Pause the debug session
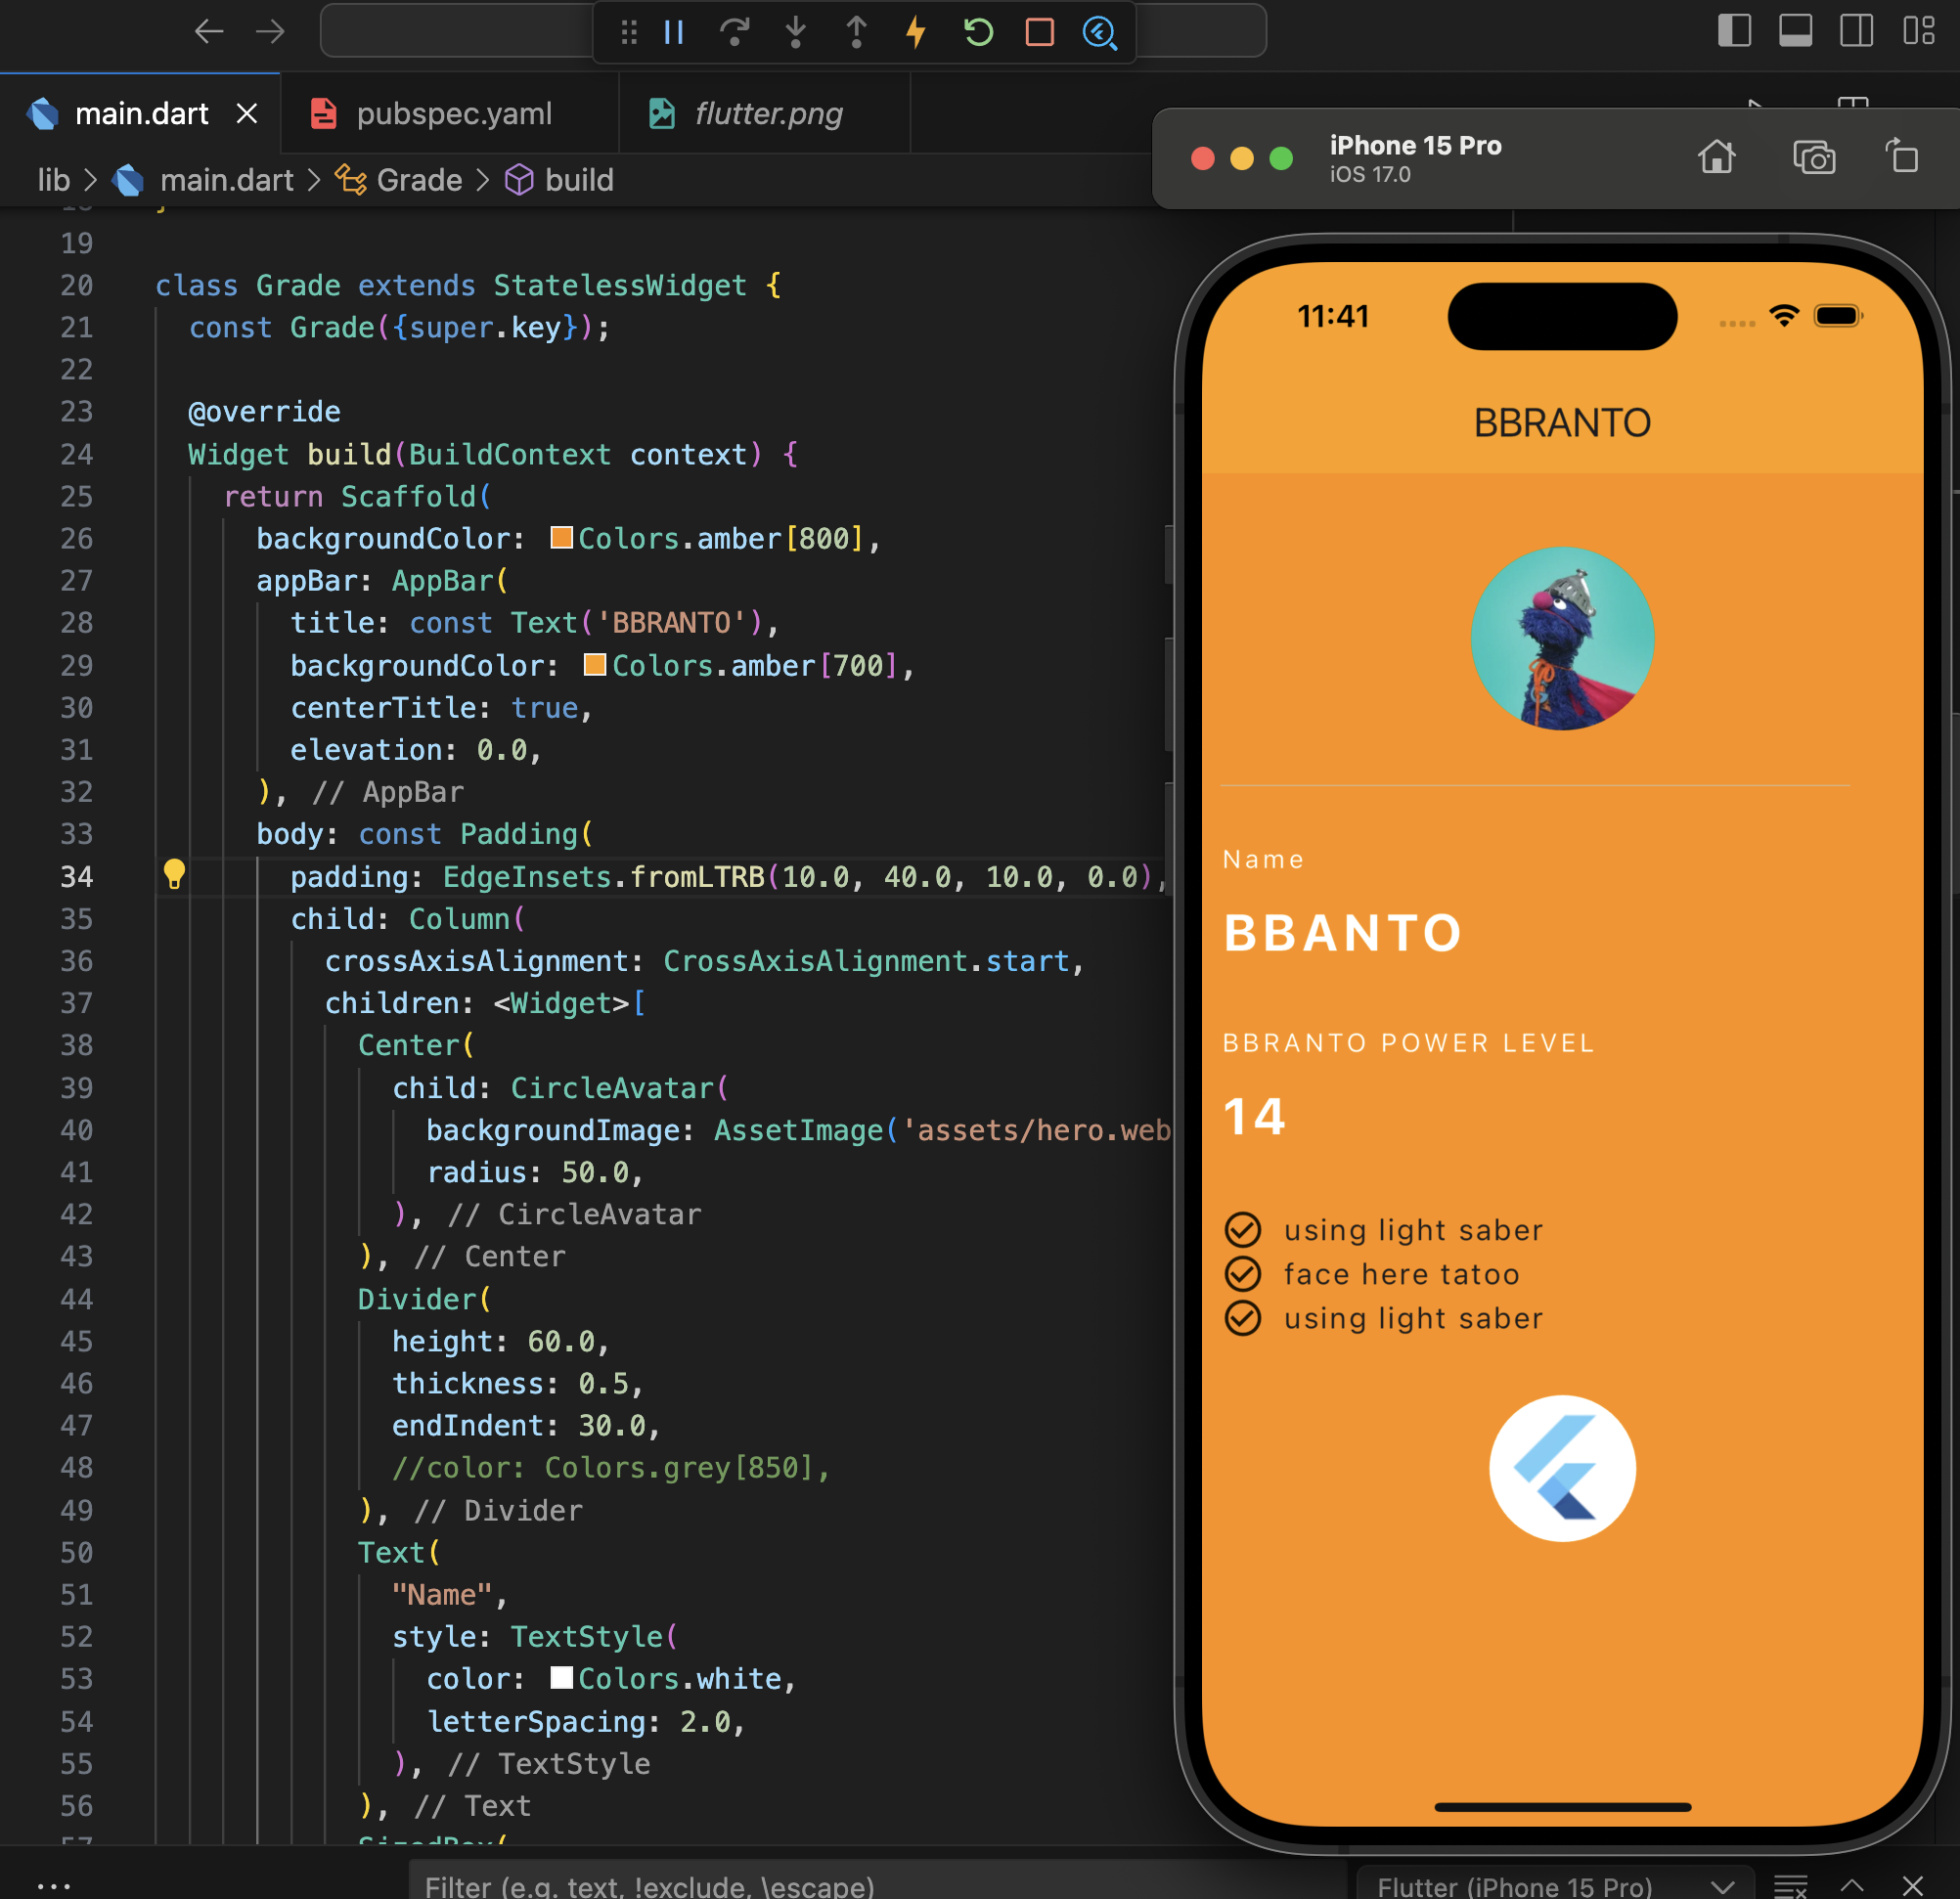 tap(674, 33)
